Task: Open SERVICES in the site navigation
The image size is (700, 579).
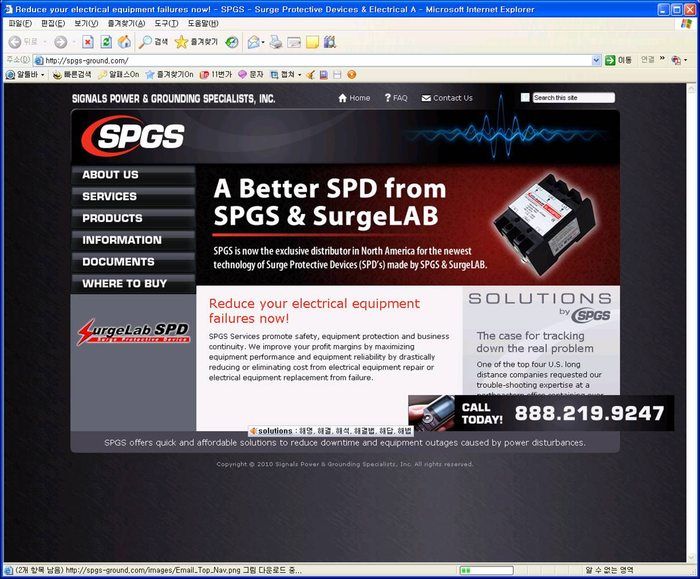Action: [133, 196]
